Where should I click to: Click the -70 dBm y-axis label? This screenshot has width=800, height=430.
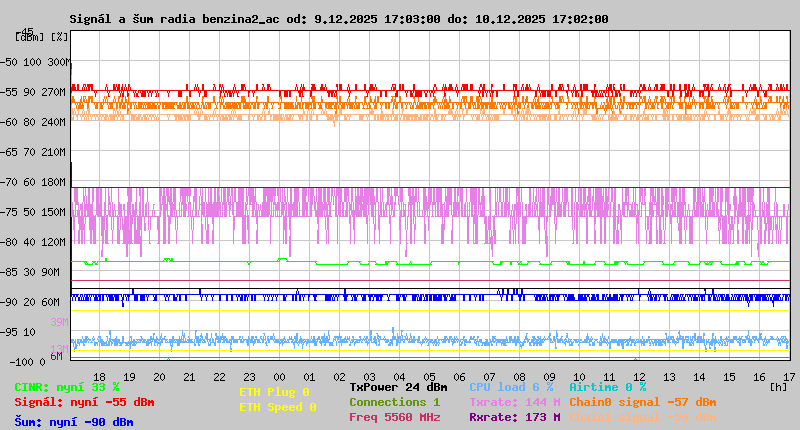point(14,182)
